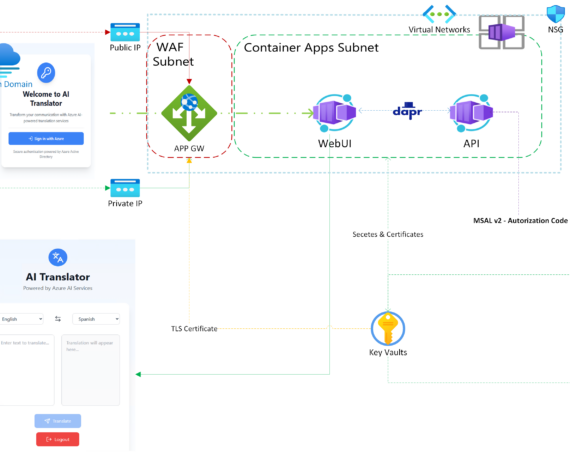Select the AI Translator title

[58, 277]
